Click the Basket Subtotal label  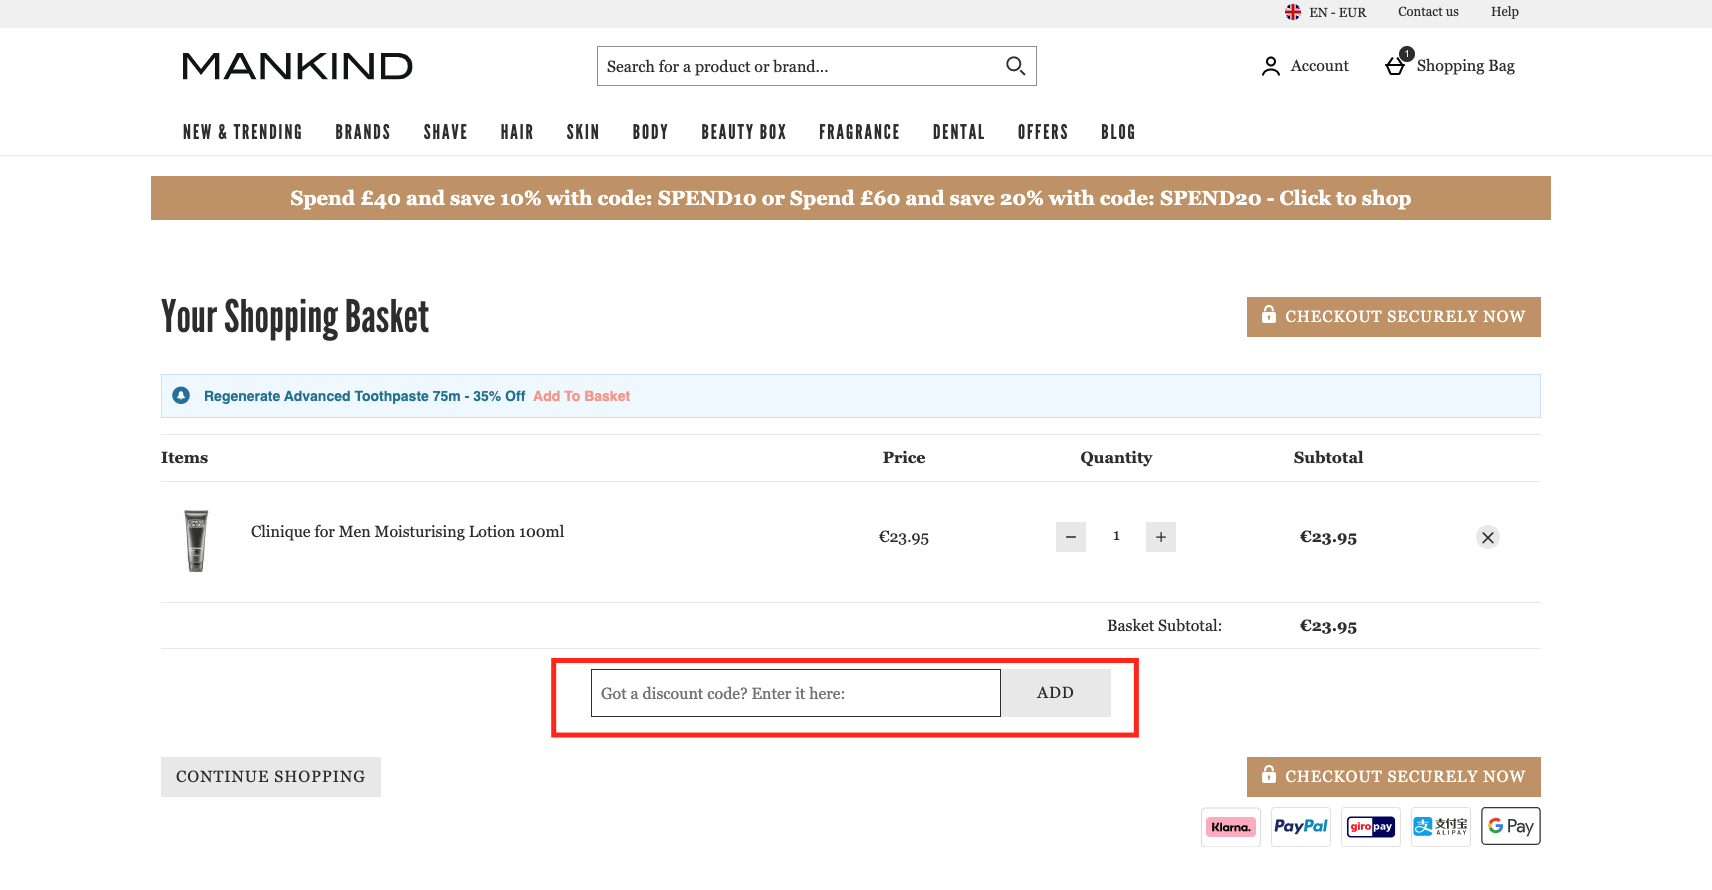click(x=1164, y=626)
